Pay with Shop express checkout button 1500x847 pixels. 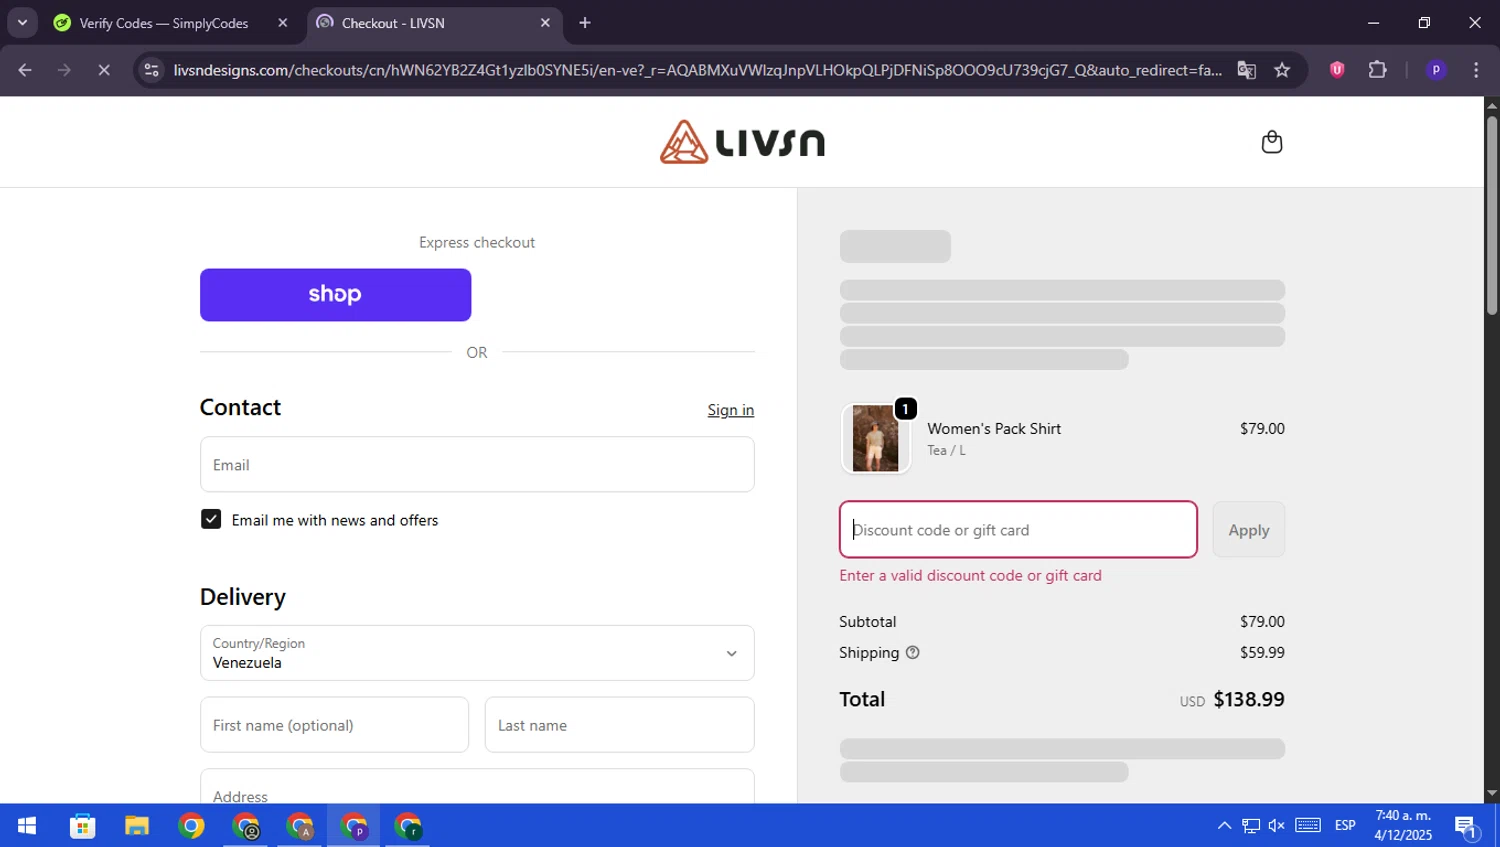pos(335,295)
